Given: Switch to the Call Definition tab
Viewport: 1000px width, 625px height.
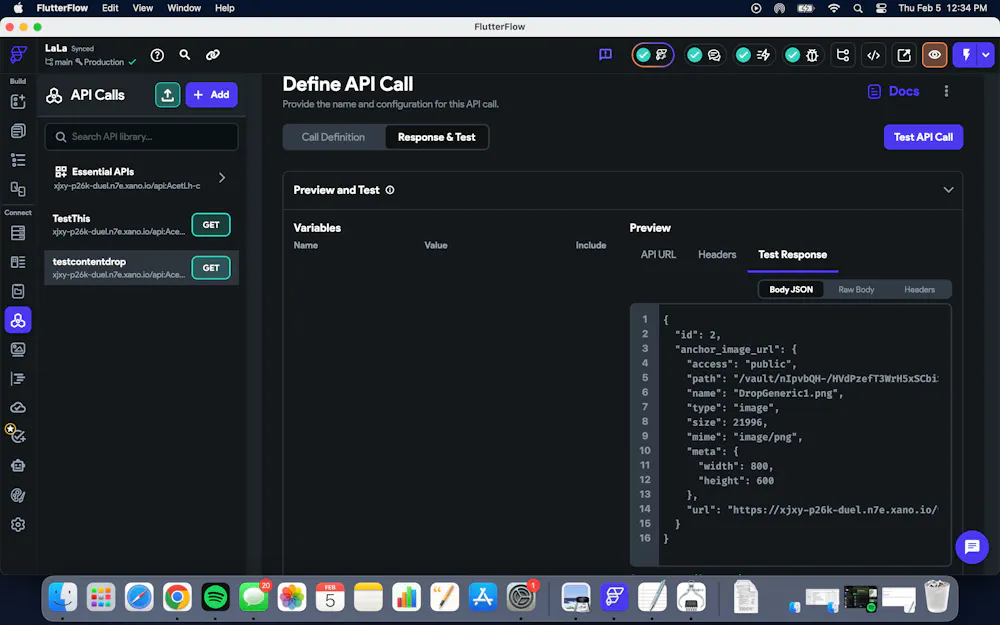Looking at the screenshot, I should tap(333, 137).
